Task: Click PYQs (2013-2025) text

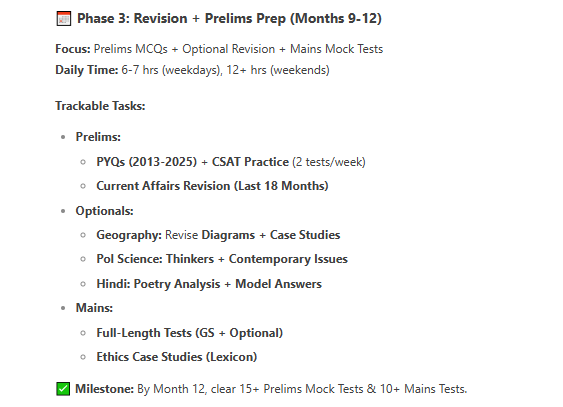Action: tap(146, 162)
